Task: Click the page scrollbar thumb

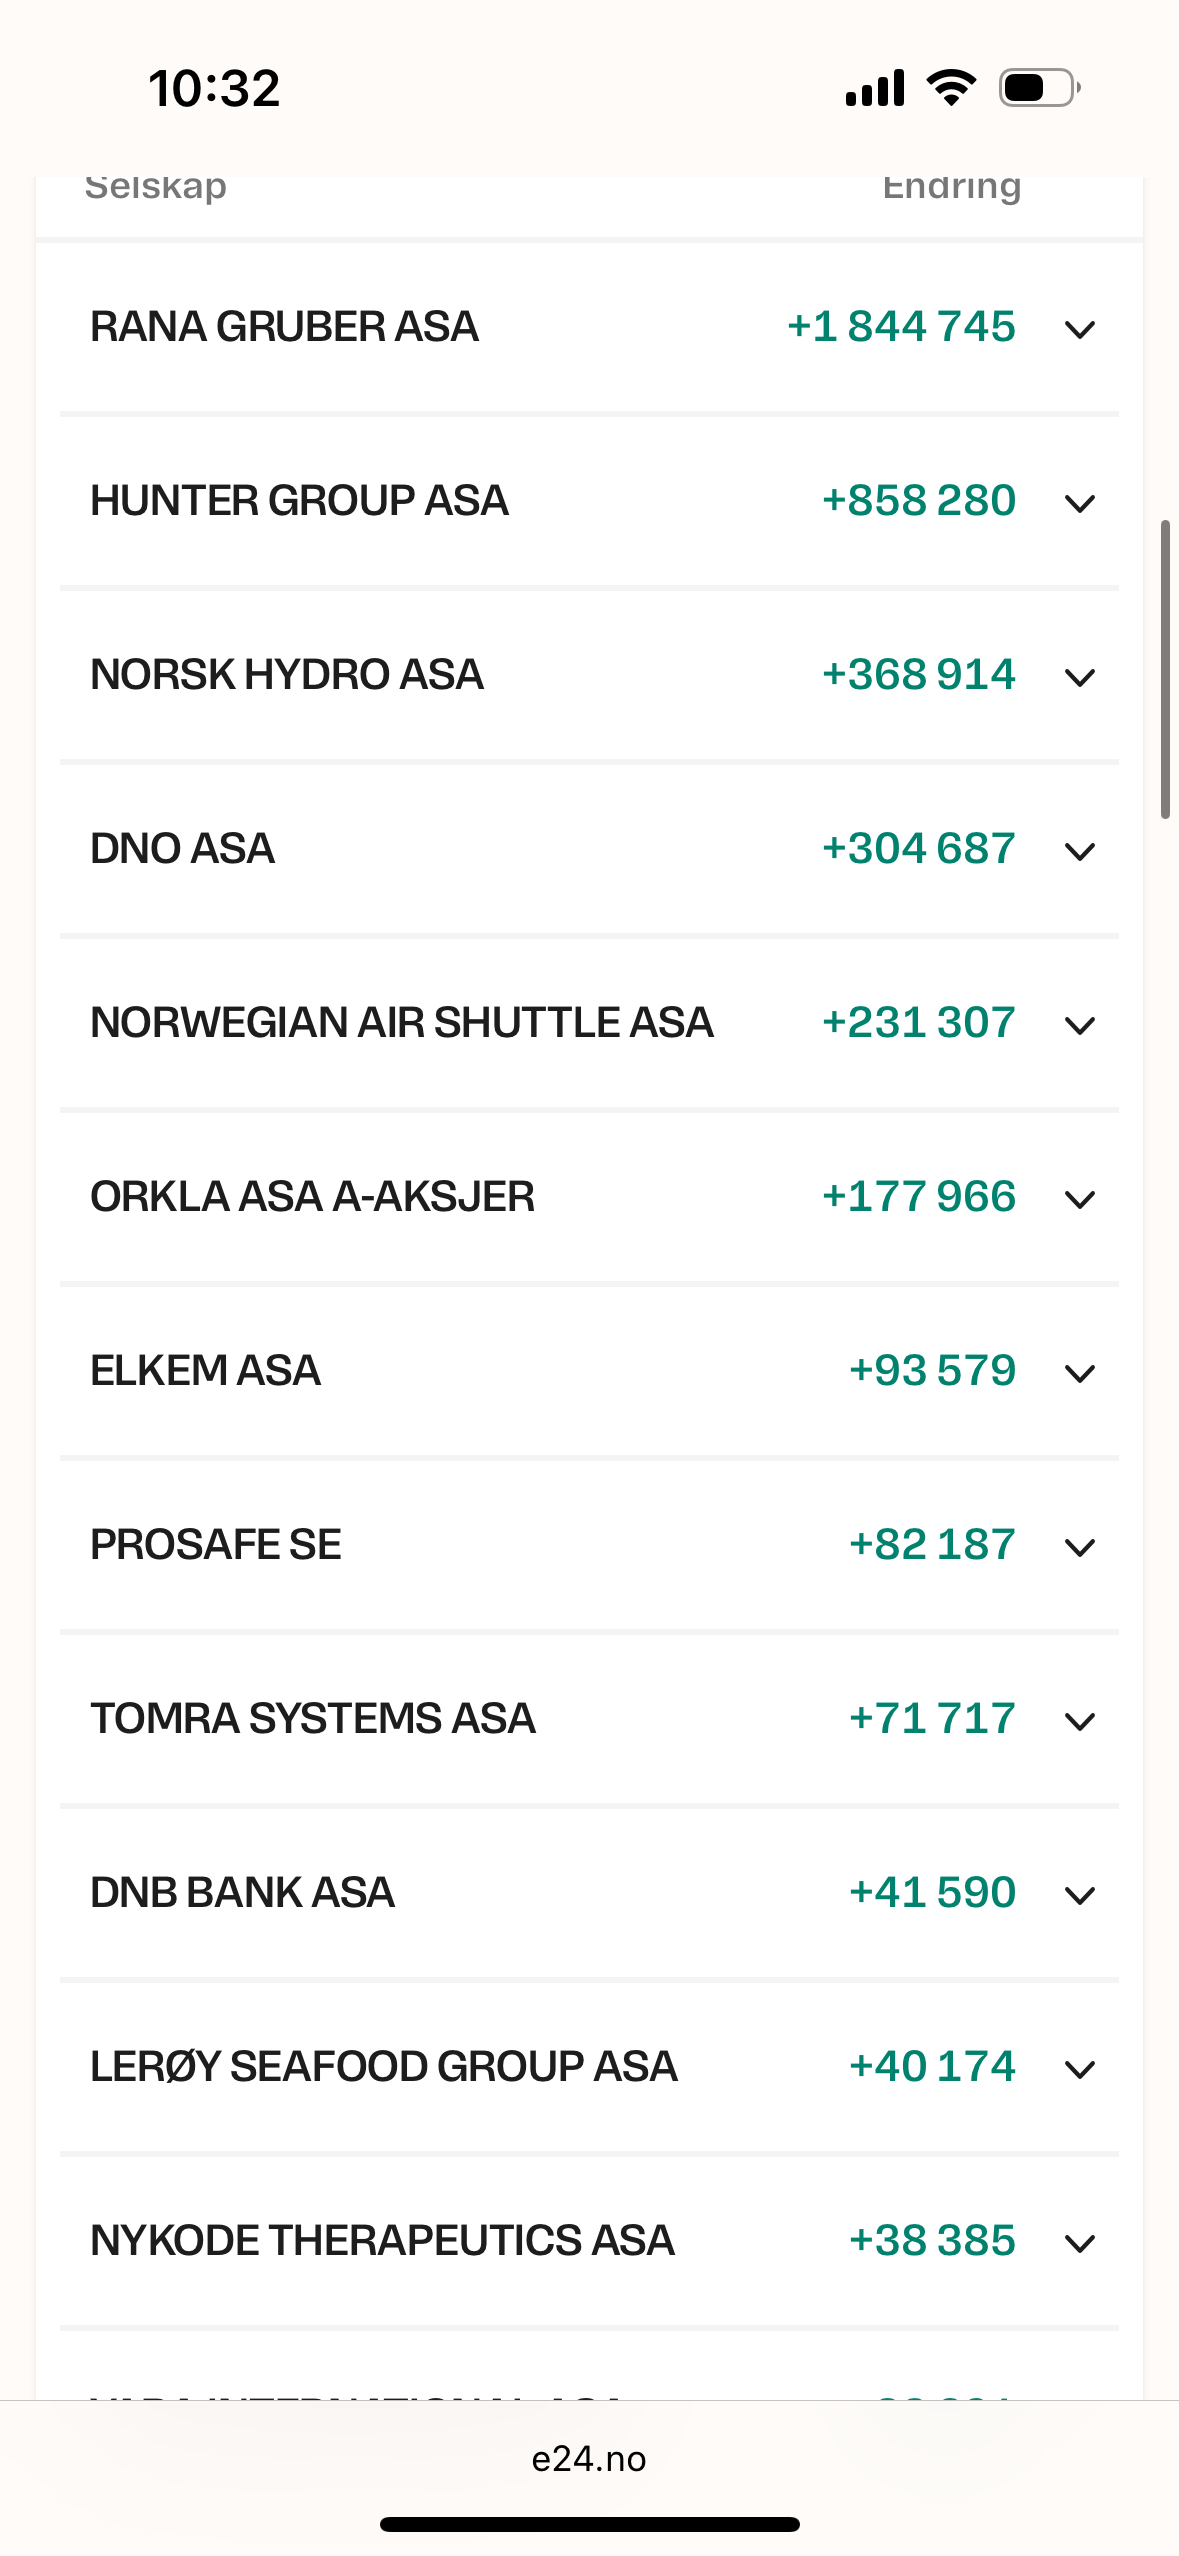Action: click(1165, 669)
